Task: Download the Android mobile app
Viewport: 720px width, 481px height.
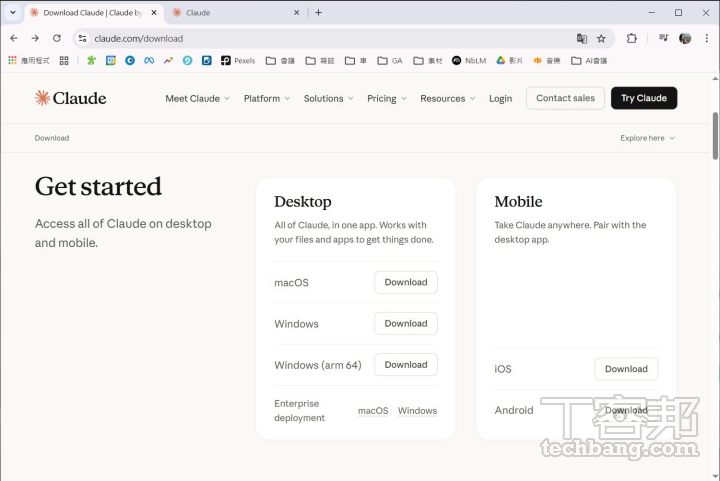Action: pyautogui.click(x=626, y=410)
